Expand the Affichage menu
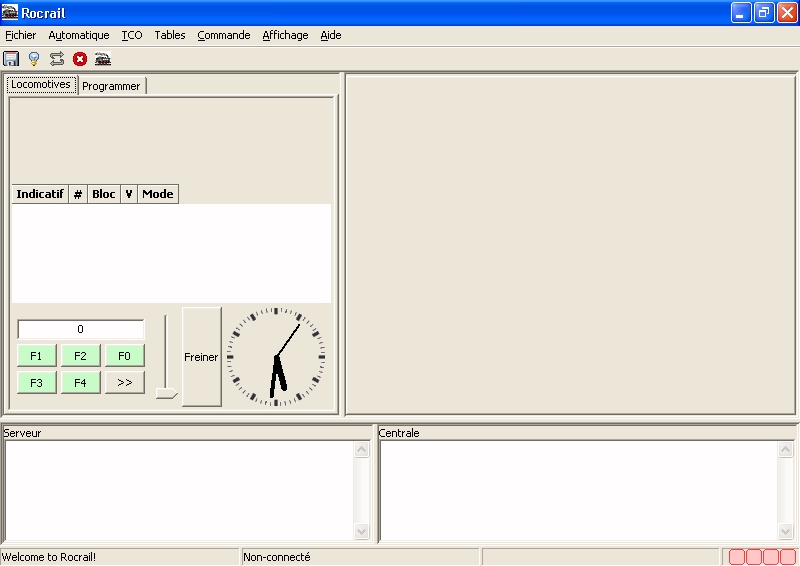 pyautogui.click(x=285, y=35)
